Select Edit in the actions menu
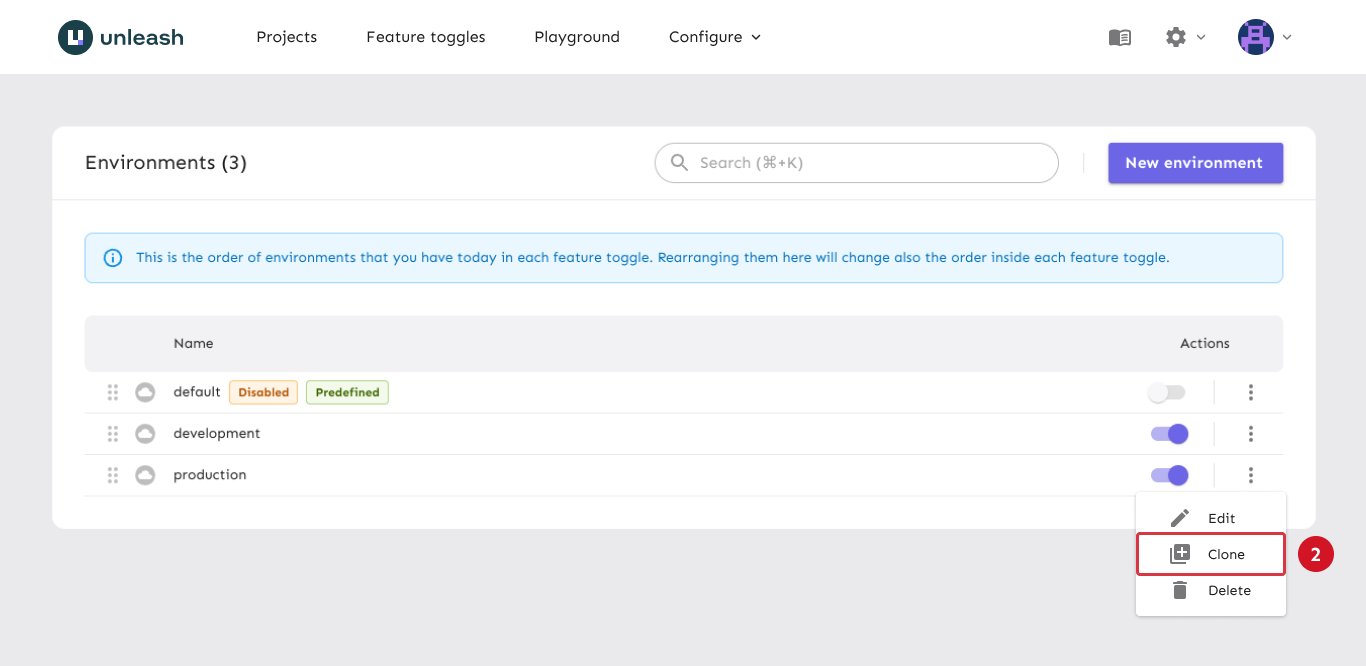 click(1210, 518)
